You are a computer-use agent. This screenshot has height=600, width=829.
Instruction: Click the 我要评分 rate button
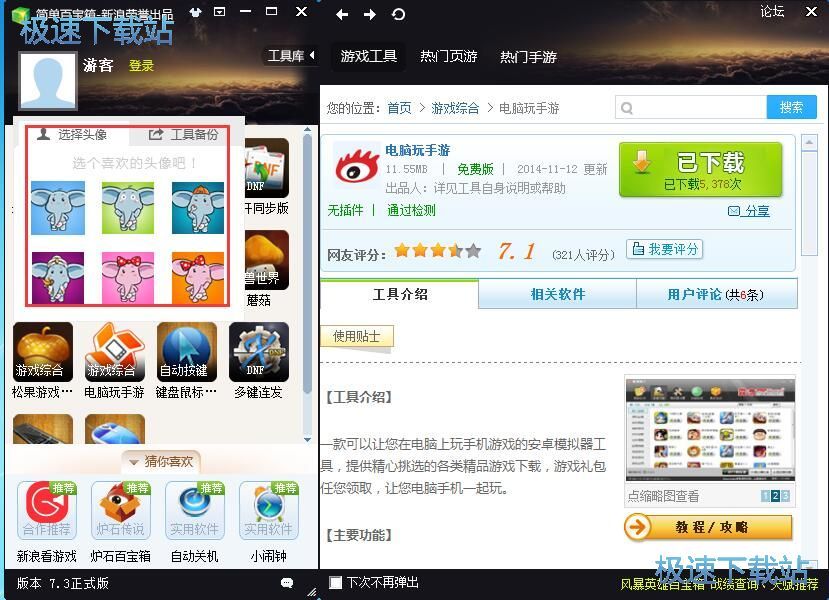point(665,249)
